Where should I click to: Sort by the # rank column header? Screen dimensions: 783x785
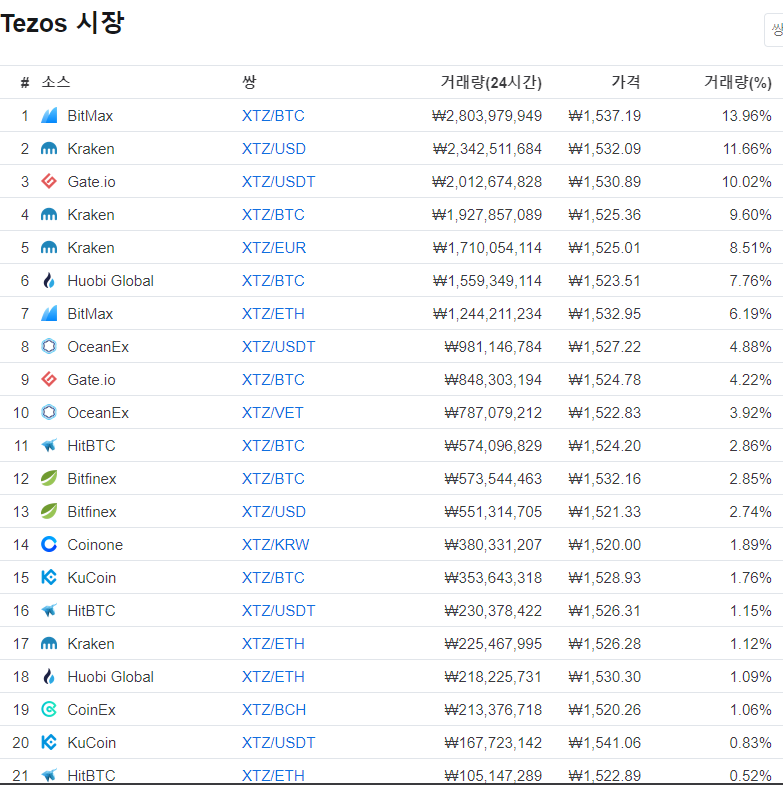[25, 83]
